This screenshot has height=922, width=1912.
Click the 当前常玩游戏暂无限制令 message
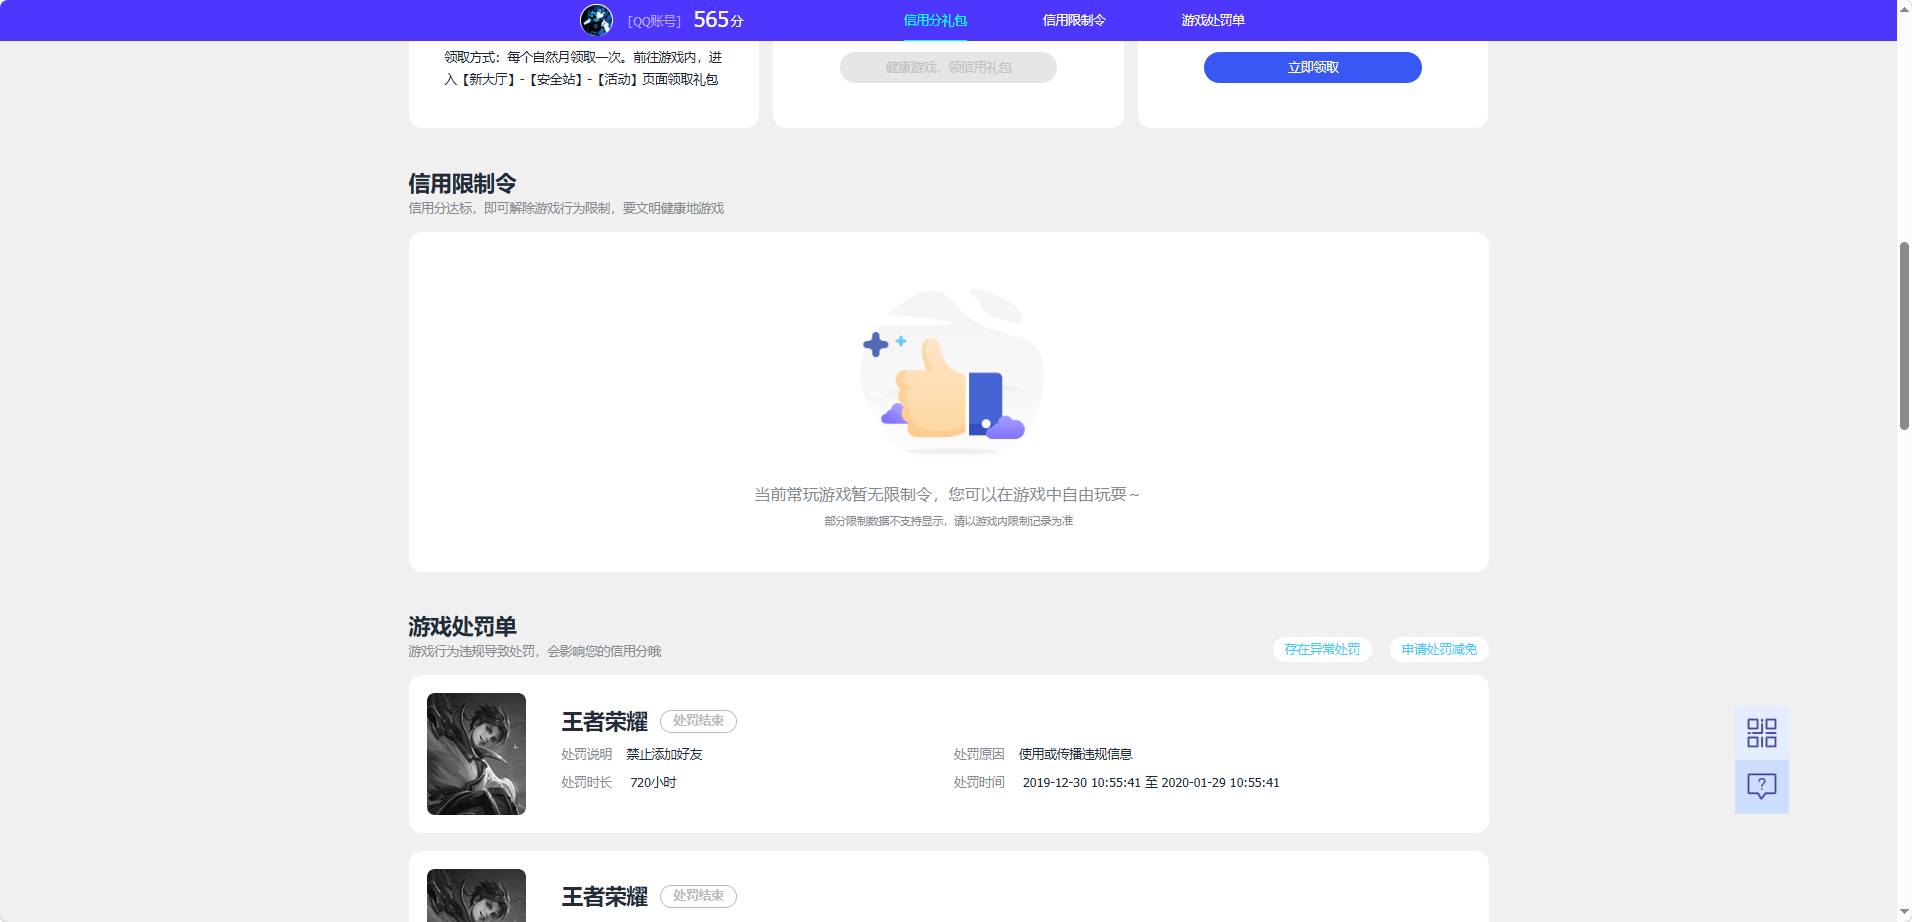pyautogui.click(x=947, y=494)
